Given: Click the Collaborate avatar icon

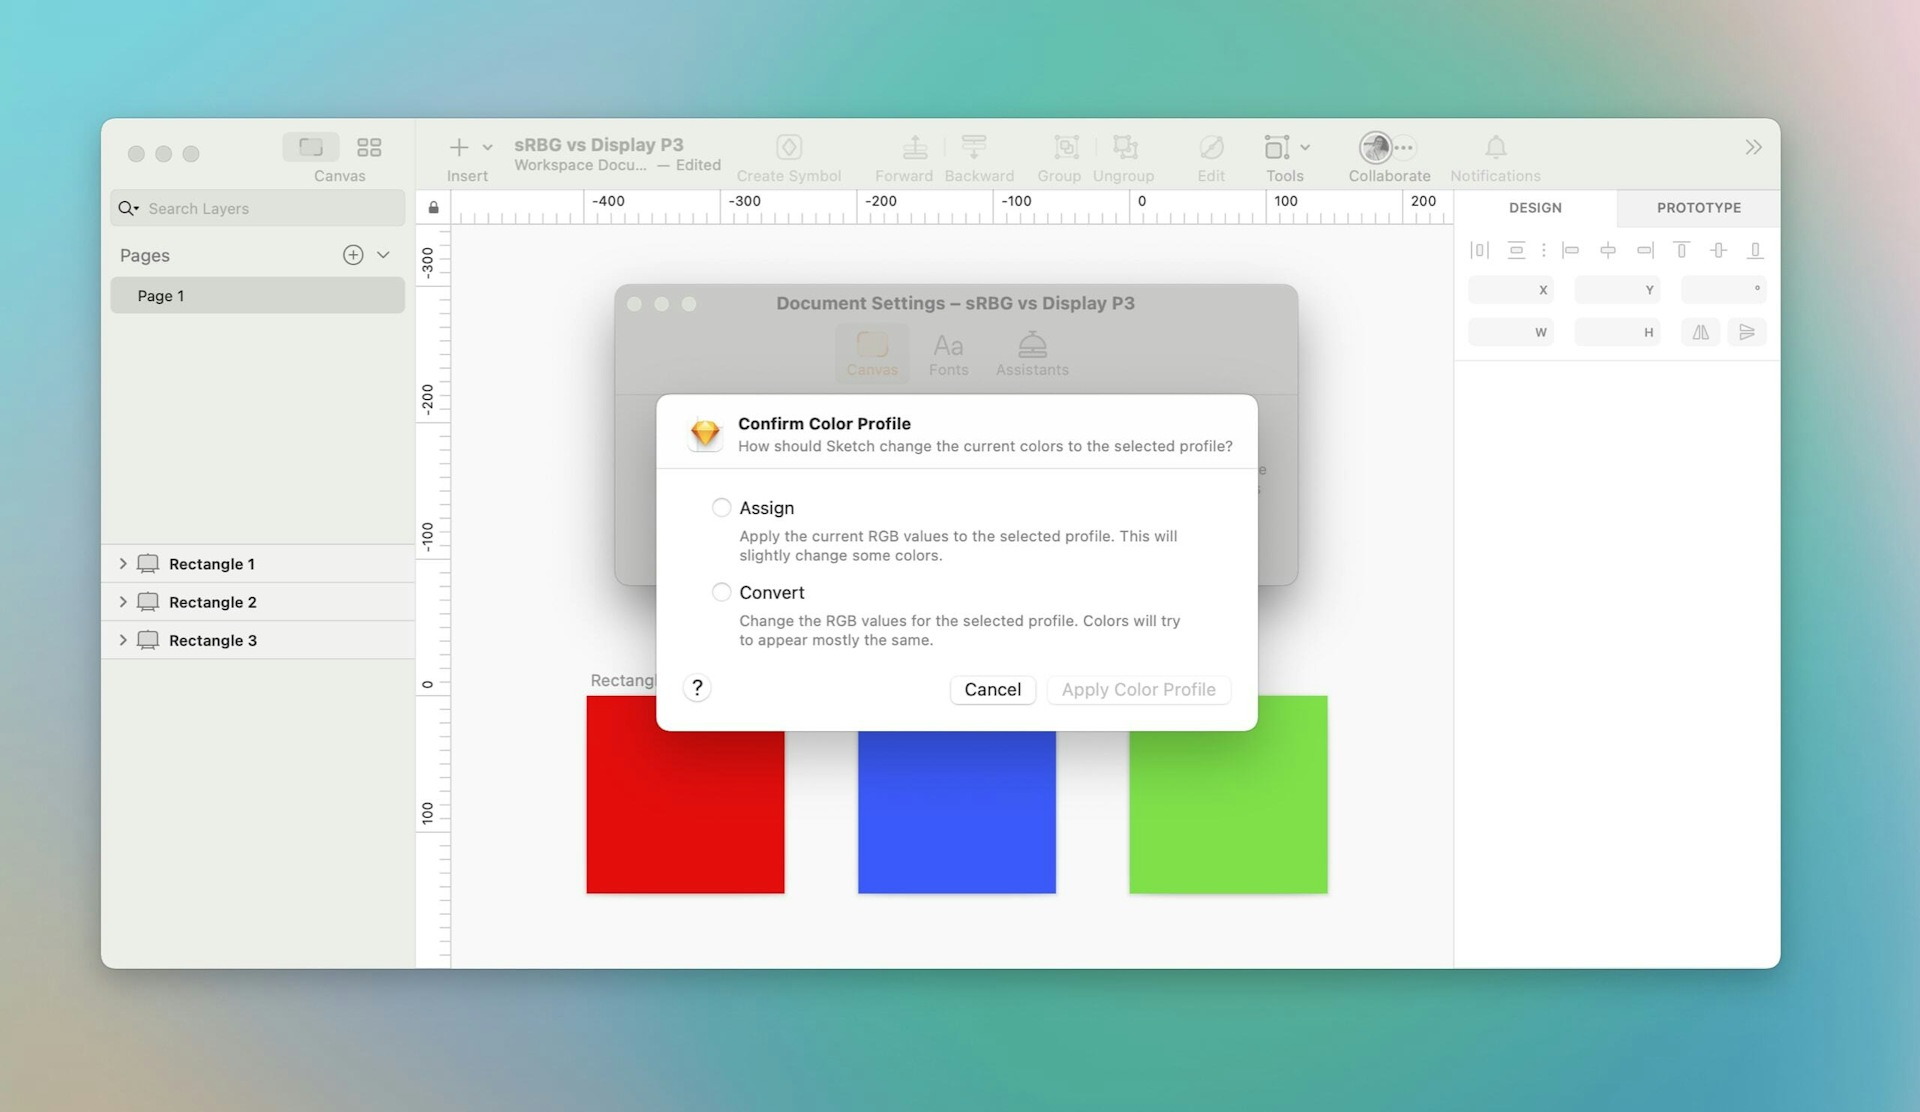Looking at the screenshot, I should tap(1376, 148).
